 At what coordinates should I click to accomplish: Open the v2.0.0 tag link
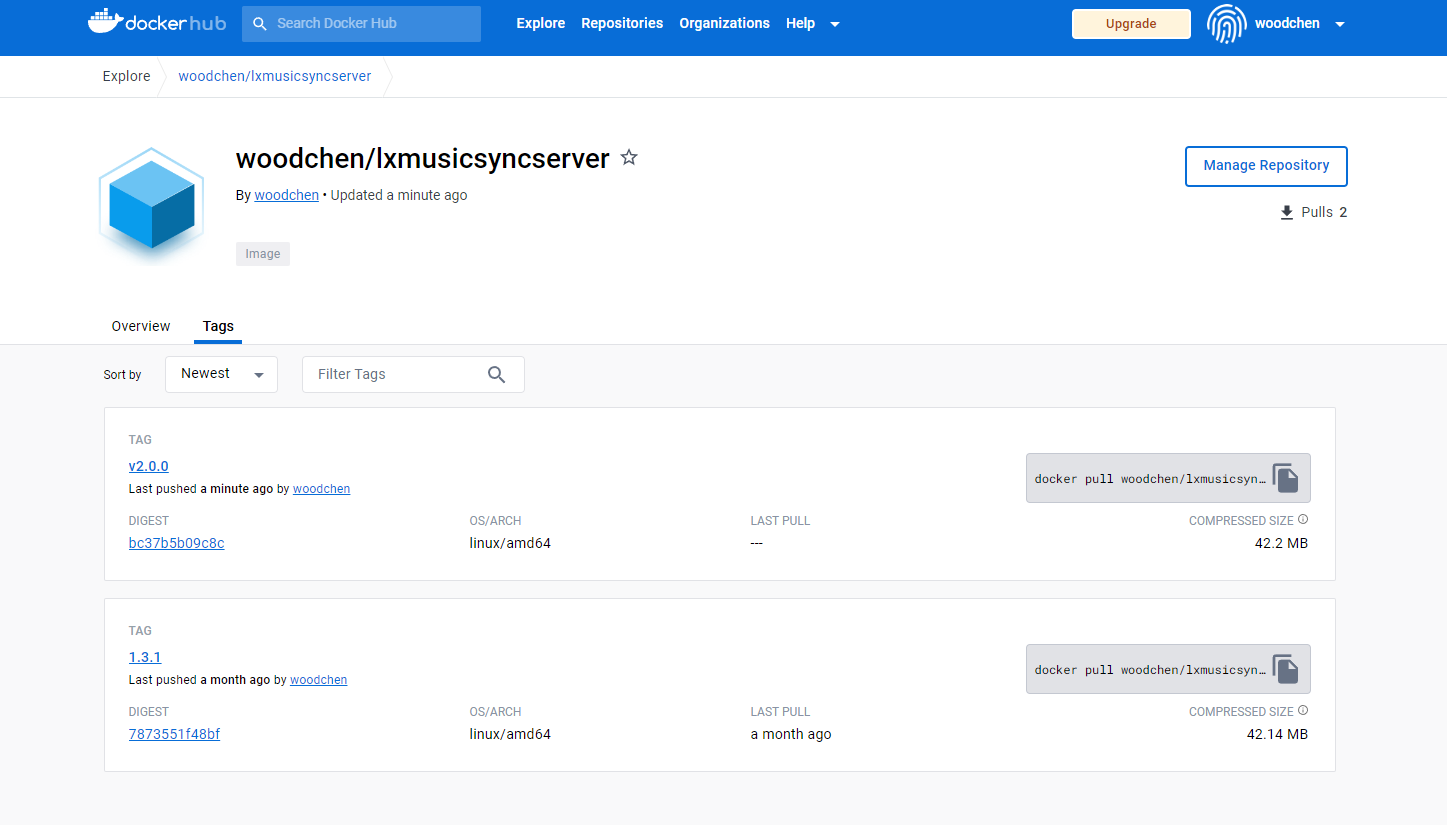coord(149,466)
